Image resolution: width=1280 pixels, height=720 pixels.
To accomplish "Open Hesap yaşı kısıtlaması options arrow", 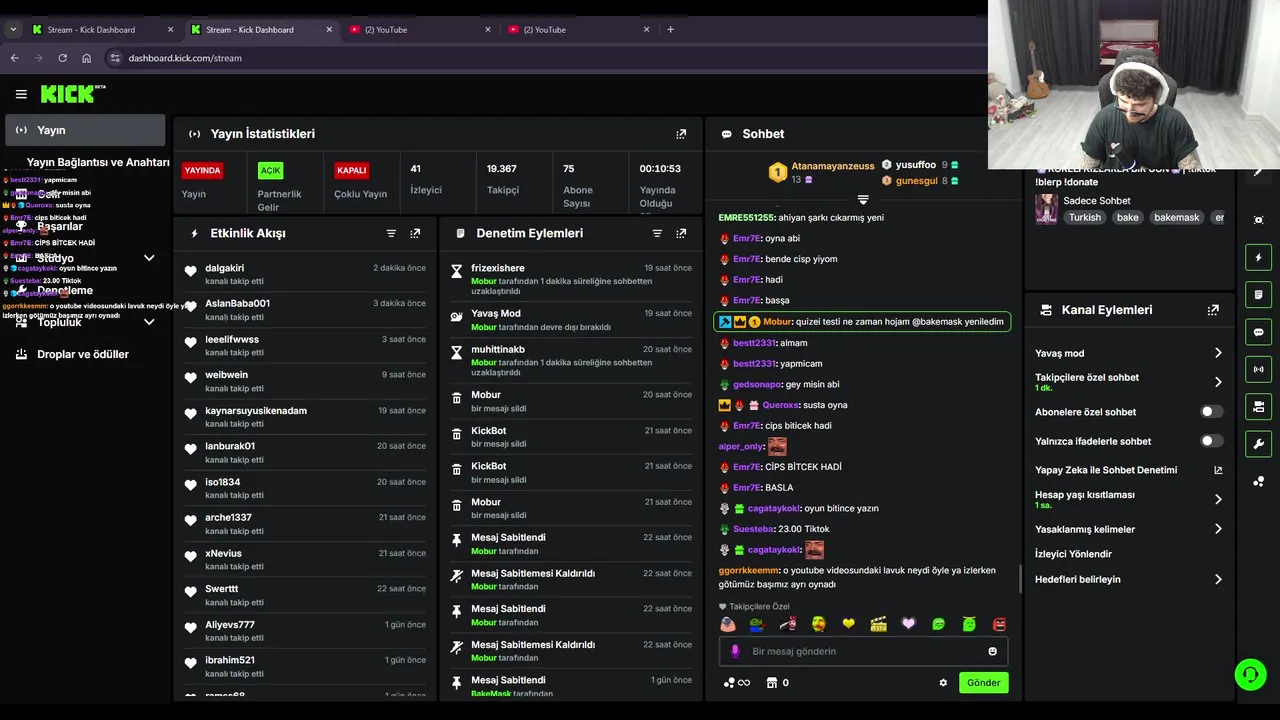I will 1217,499.
